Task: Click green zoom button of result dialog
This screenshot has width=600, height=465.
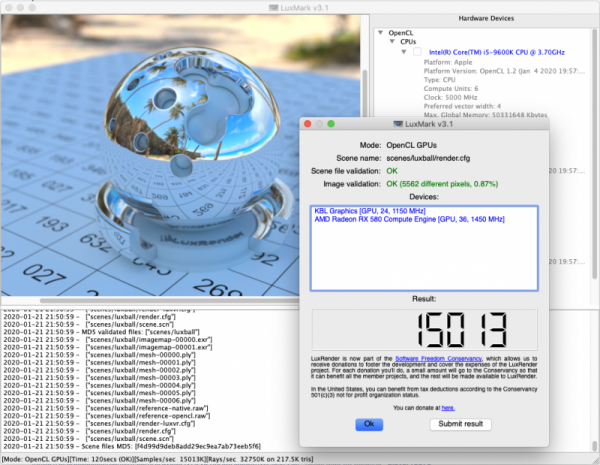Action: [x=331, y=124]
